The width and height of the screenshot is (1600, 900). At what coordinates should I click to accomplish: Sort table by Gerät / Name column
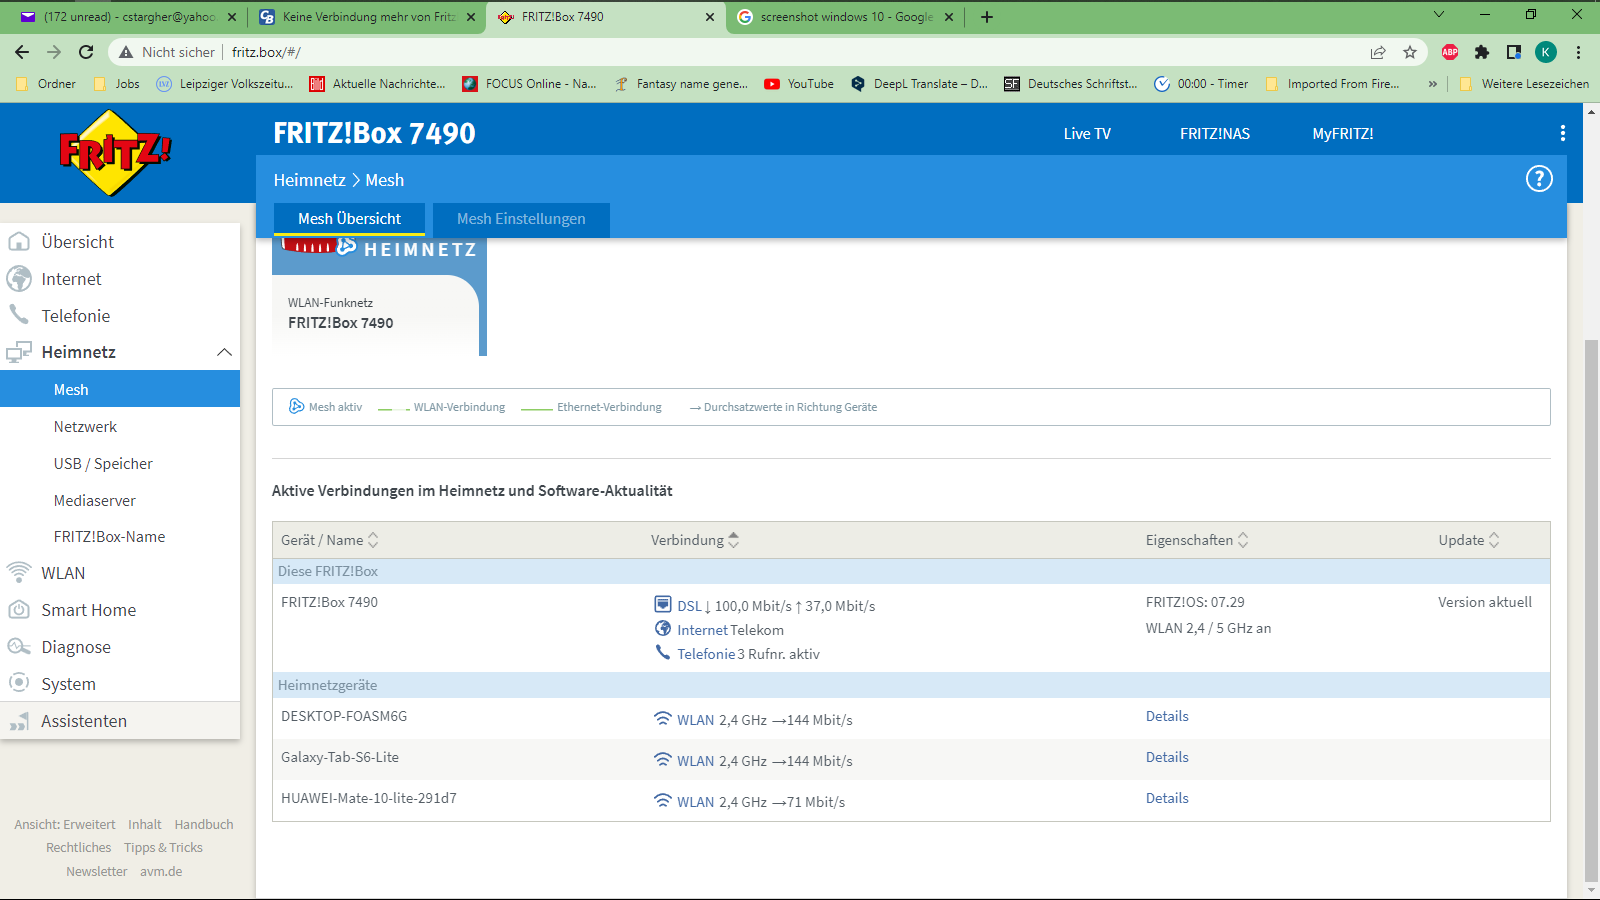pyautogui.click(x=330, y=540)
